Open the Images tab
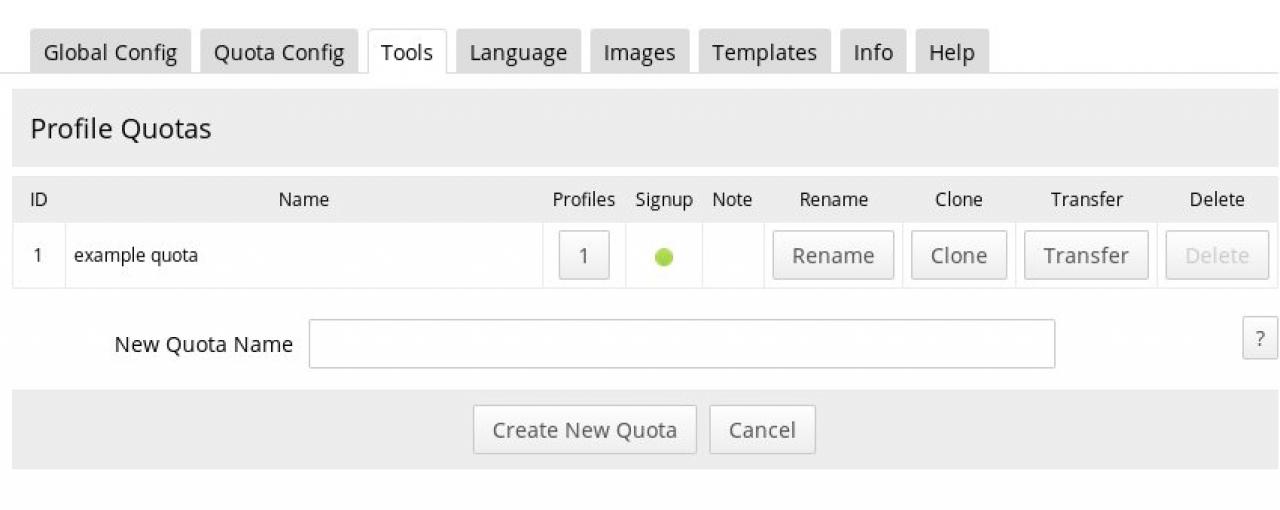This screenshot has width=1280, height=510. click(639, 52)
